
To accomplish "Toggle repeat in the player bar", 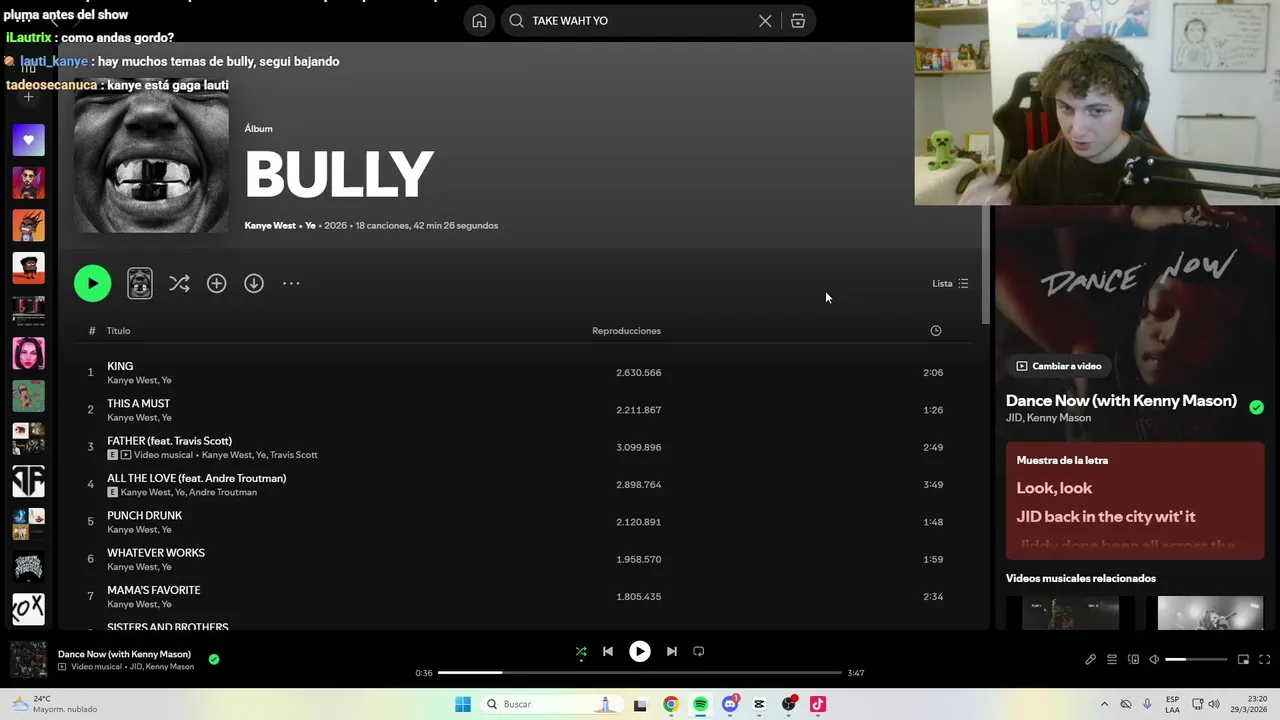I will point(699,651).
